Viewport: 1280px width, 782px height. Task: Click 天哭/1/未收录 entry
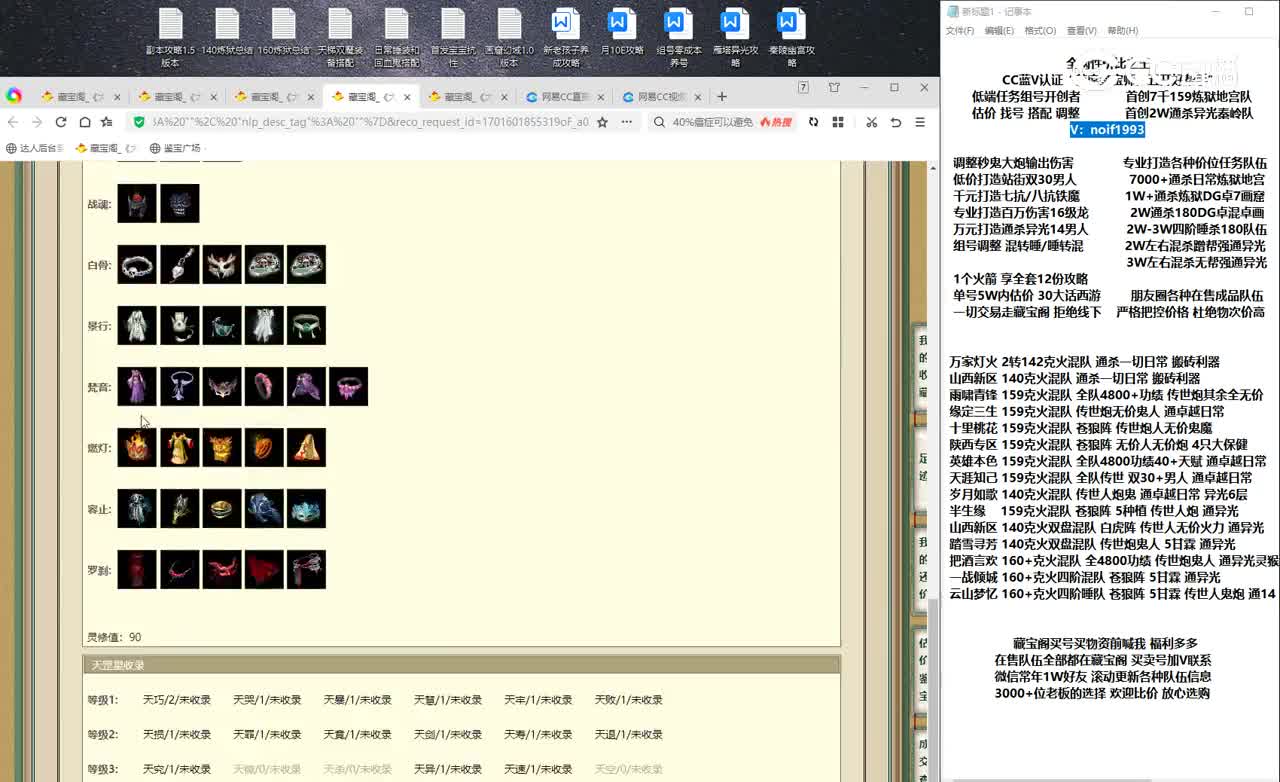click(267, 700)
